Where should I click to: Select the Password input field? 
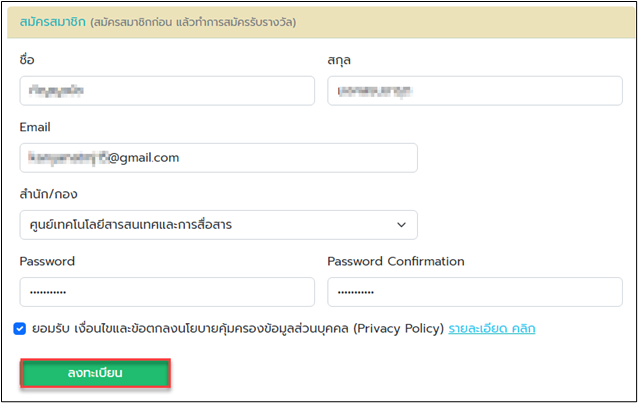[167, 292]
